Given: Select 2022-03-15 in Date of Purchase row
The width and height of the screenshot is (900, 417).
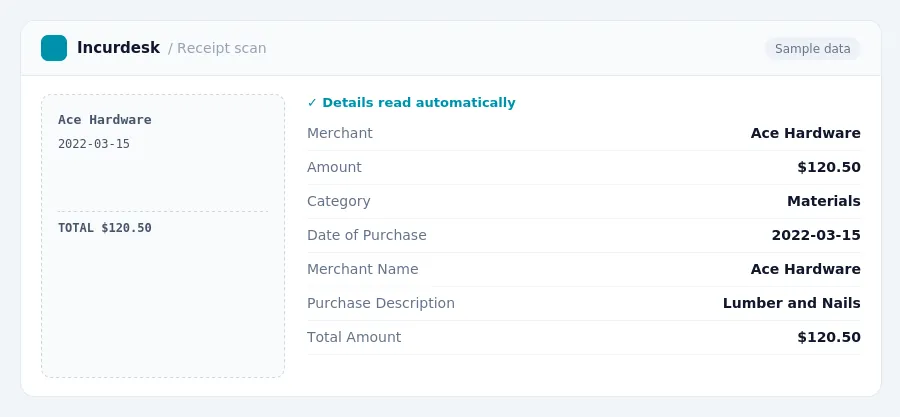Looking at the screenshot, I should [x=816, y=235].
